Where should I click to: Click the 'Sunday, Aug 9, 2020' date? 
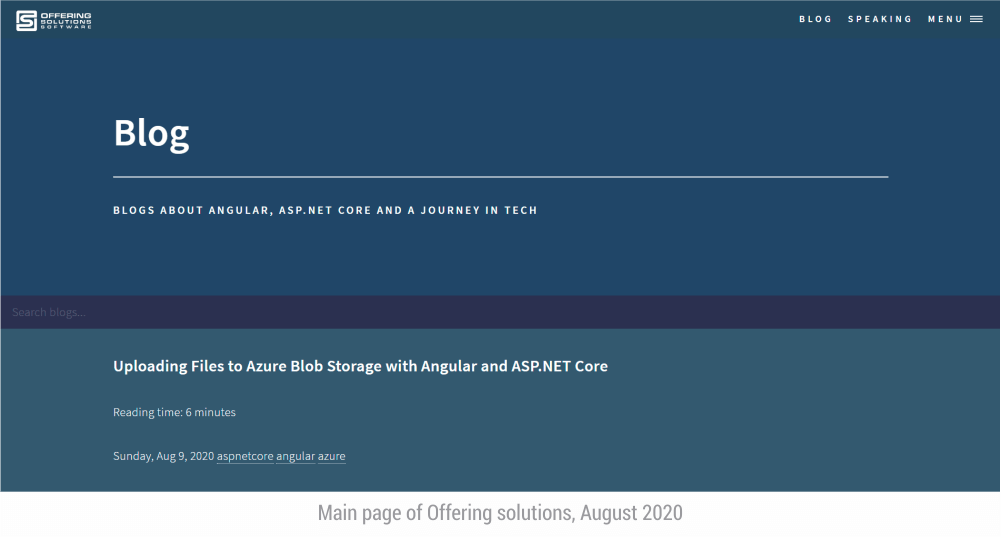(x=163, y=456)
